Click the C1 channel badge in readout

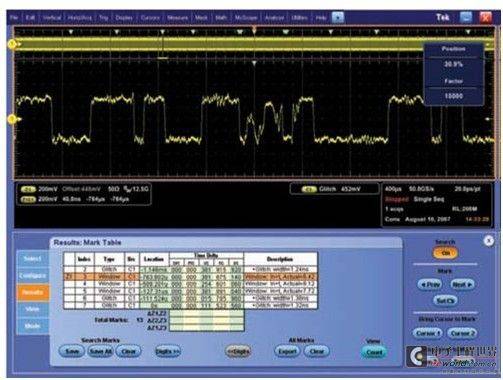[28, 189]
